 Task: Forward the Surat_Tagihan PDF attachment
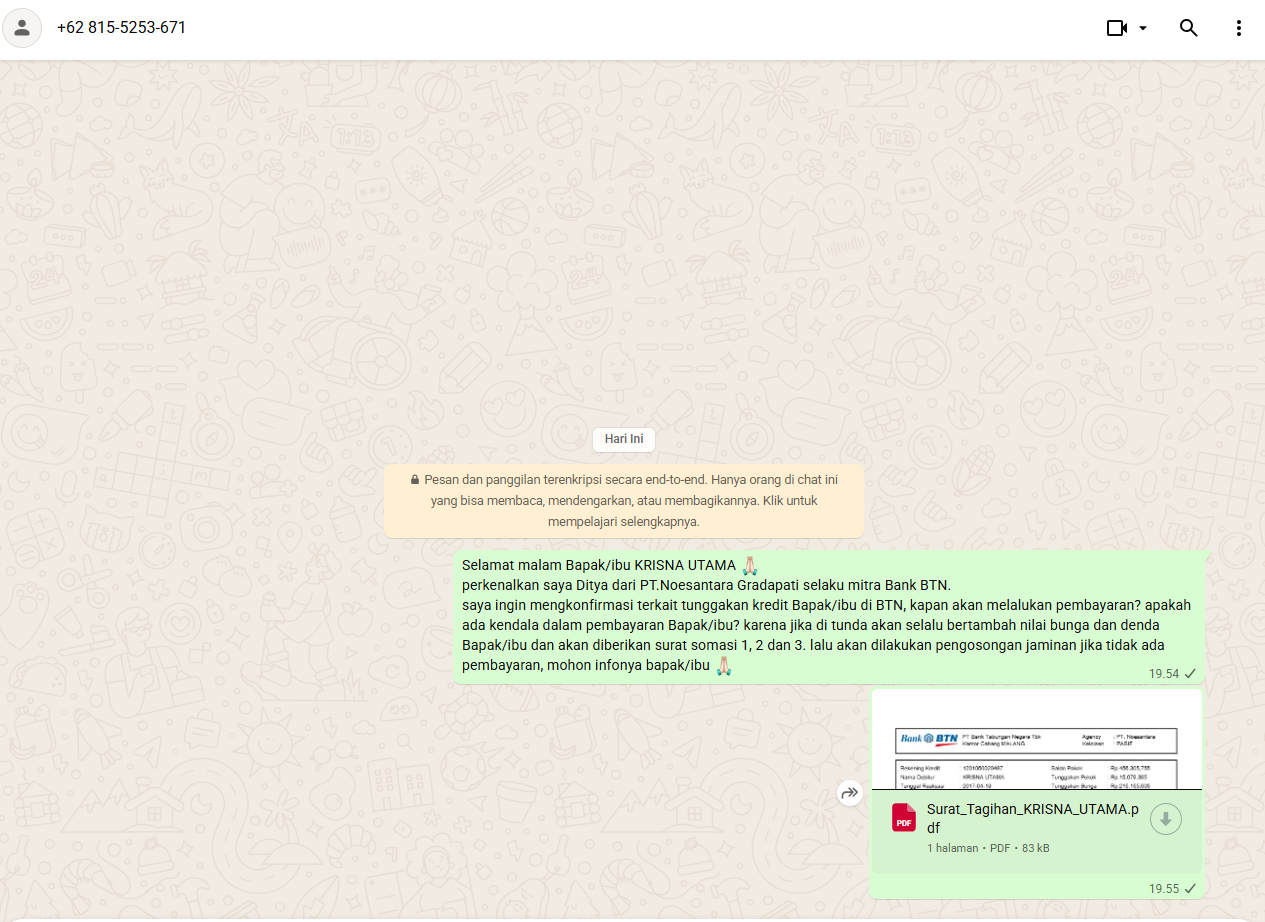click(x=850, y=793)
